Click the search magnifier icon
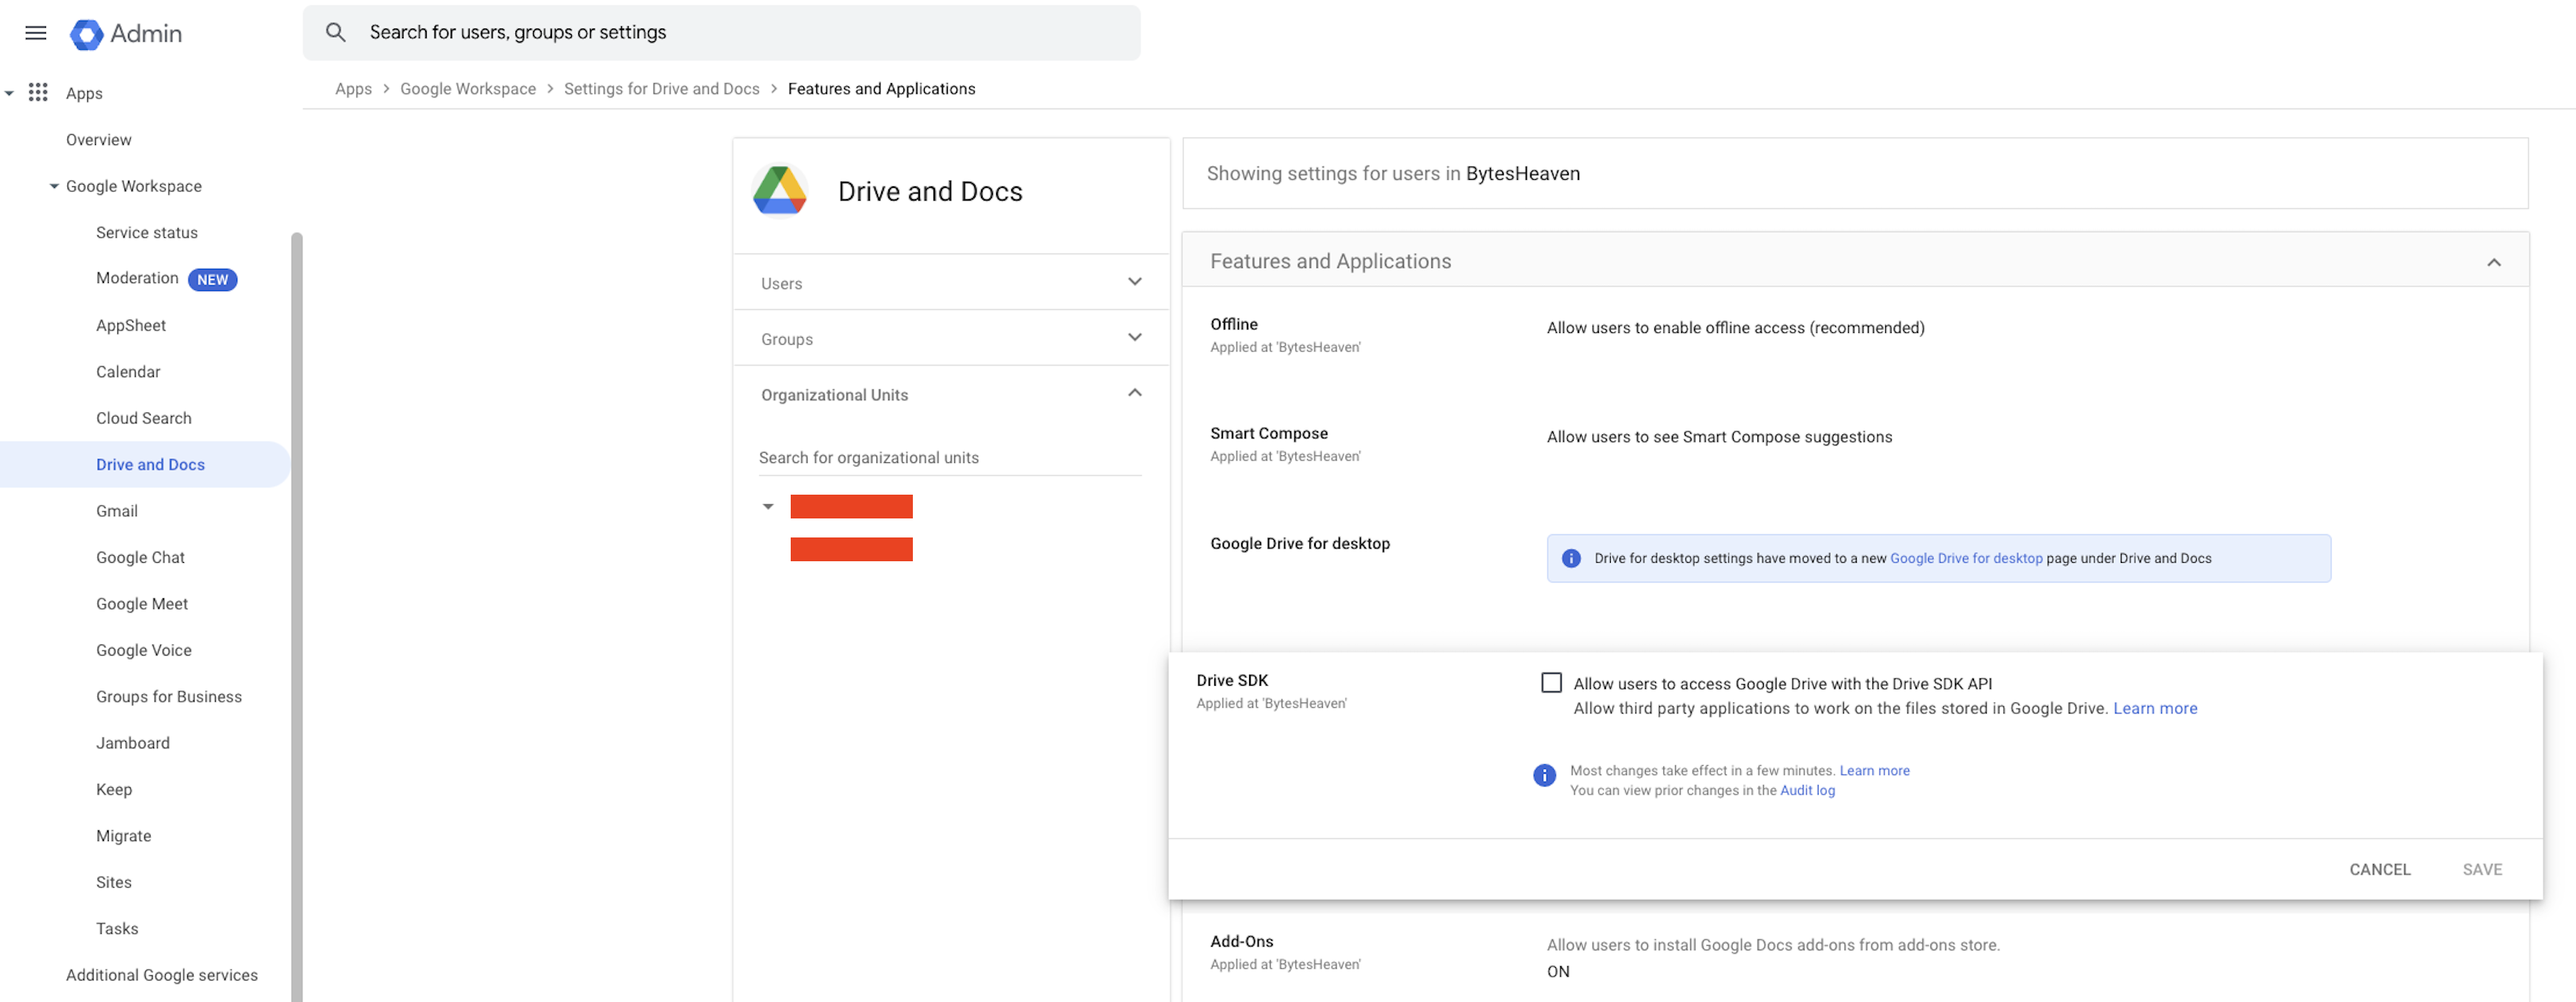 point(336,32)
